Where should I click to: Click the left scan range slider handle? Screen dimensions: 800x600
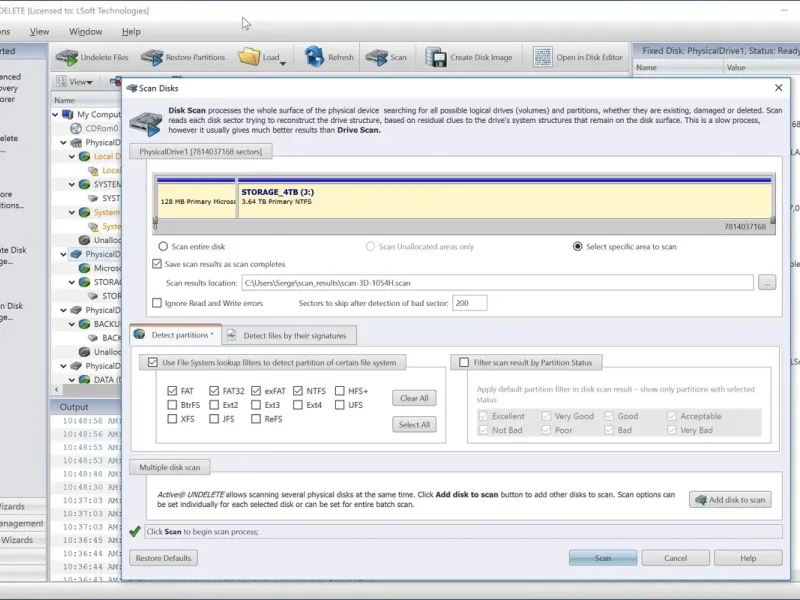tap(155, 222)
